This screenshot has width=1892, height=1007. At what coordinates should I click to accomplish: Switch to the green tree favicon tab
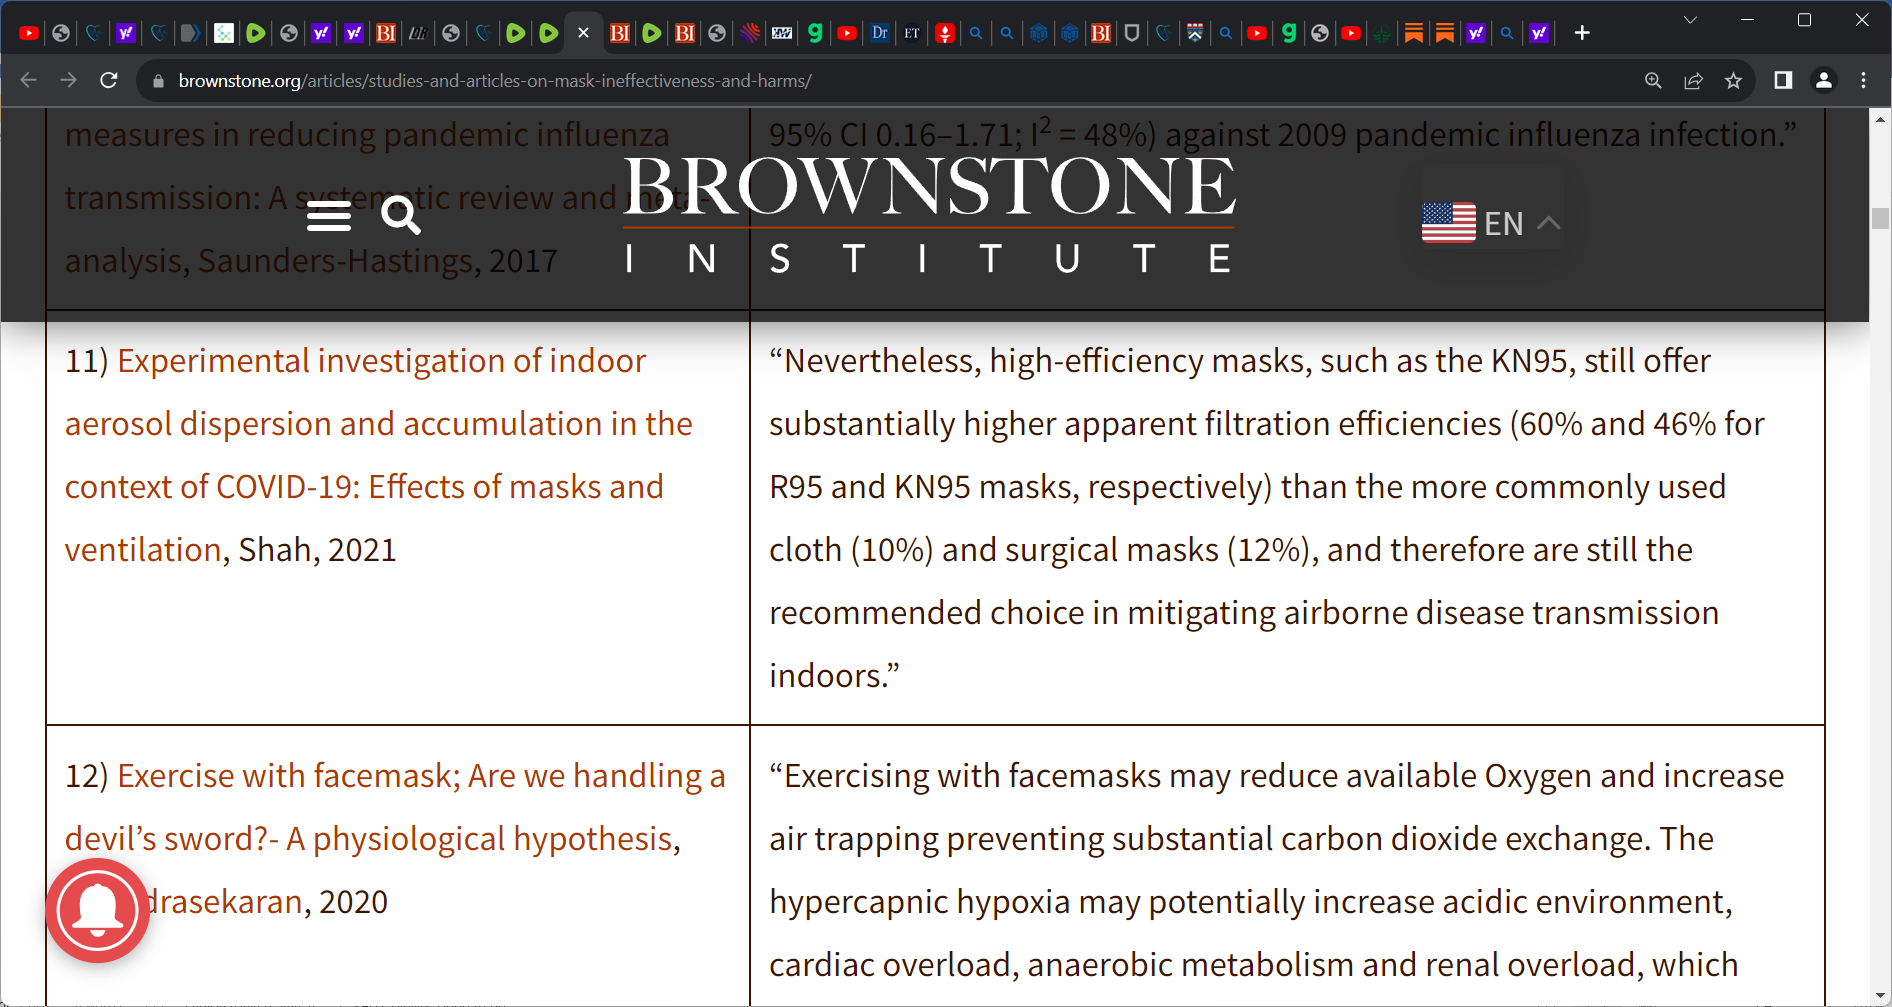[x=1381, y=33]
